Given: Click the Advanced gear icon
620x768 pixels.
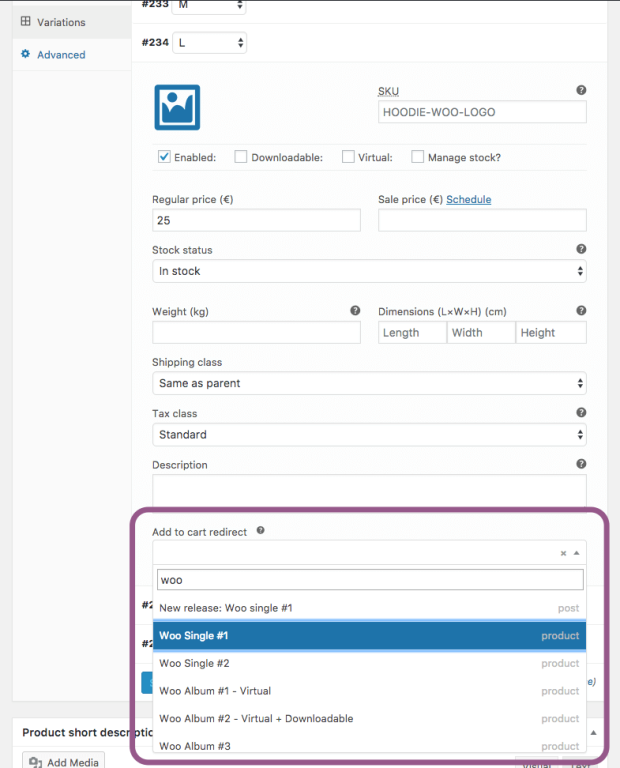Looking at the screenshot, I should [x=25, y=54].
